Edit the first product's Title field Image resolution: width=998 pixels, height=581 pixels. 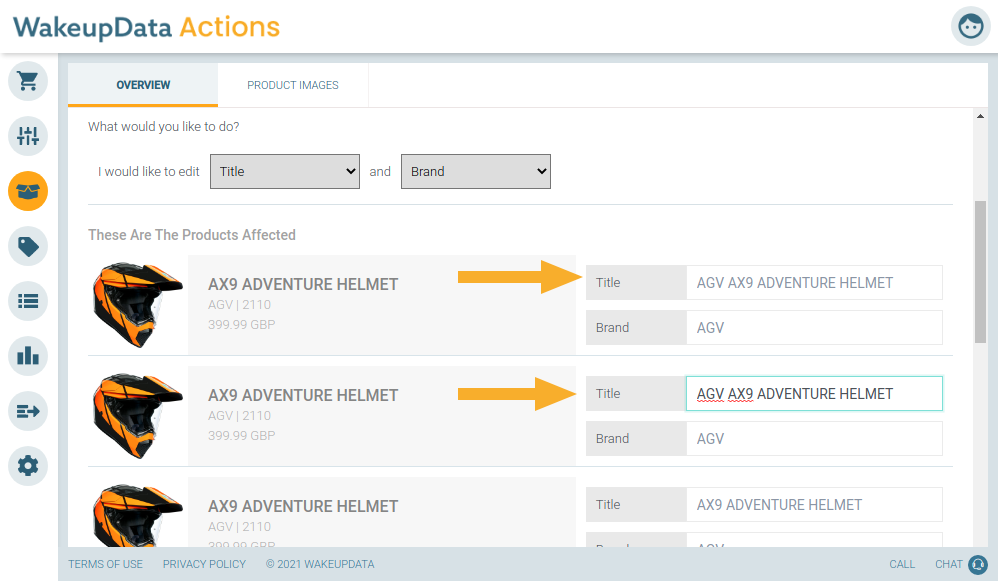[x=814, y=283]
